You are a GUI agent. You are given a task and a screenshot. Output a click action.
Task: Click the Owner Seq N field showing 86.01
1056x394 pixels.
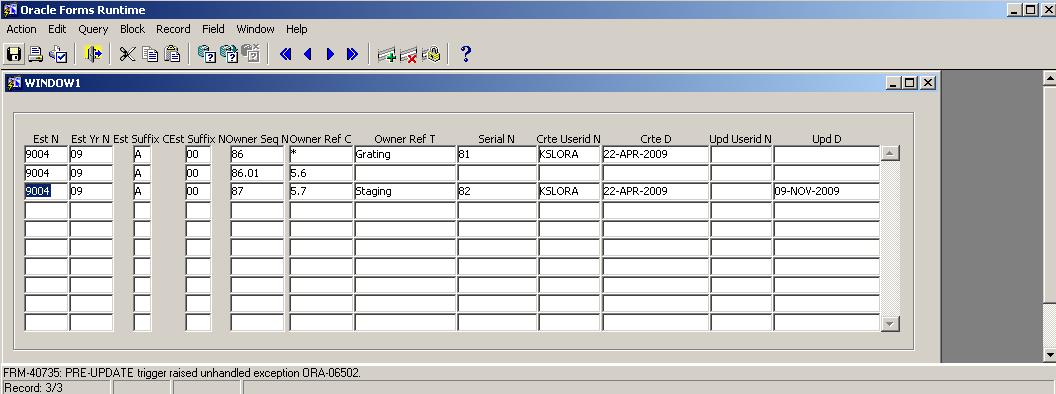[x=257, y=173]
